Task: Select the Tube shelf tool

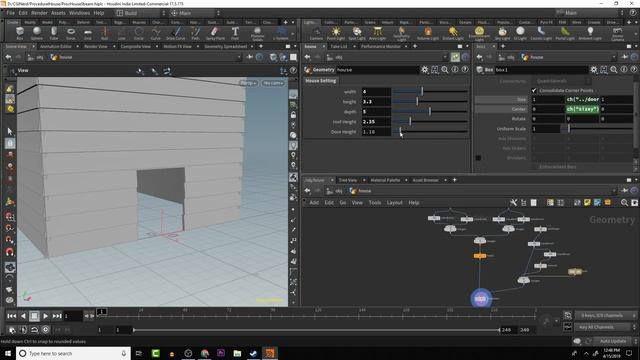Action: (x=54, y=33)
